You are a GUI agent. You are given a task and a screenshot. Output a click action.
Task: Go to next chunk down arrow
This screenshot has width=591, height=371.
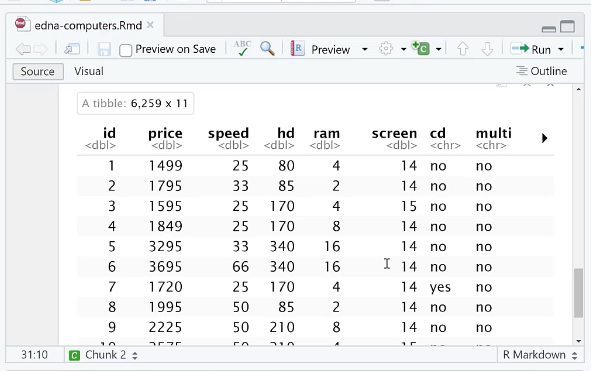[x=487, y=49]
